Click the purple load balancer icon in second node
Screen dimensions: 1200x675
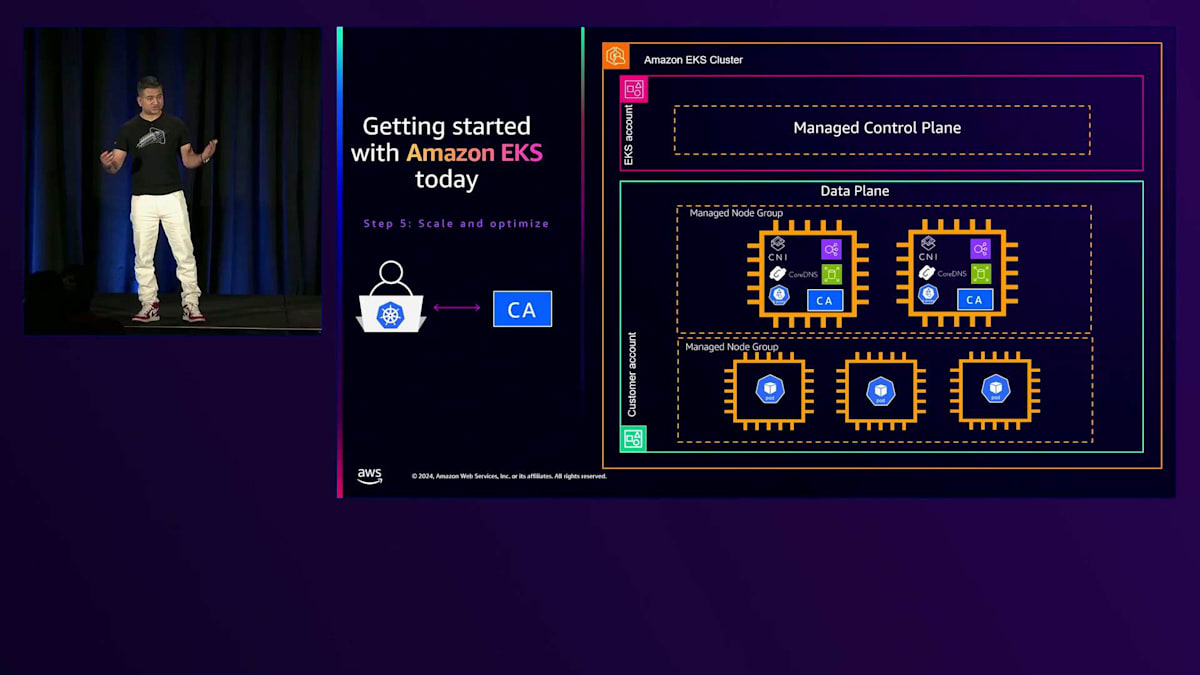pos(981,249)
